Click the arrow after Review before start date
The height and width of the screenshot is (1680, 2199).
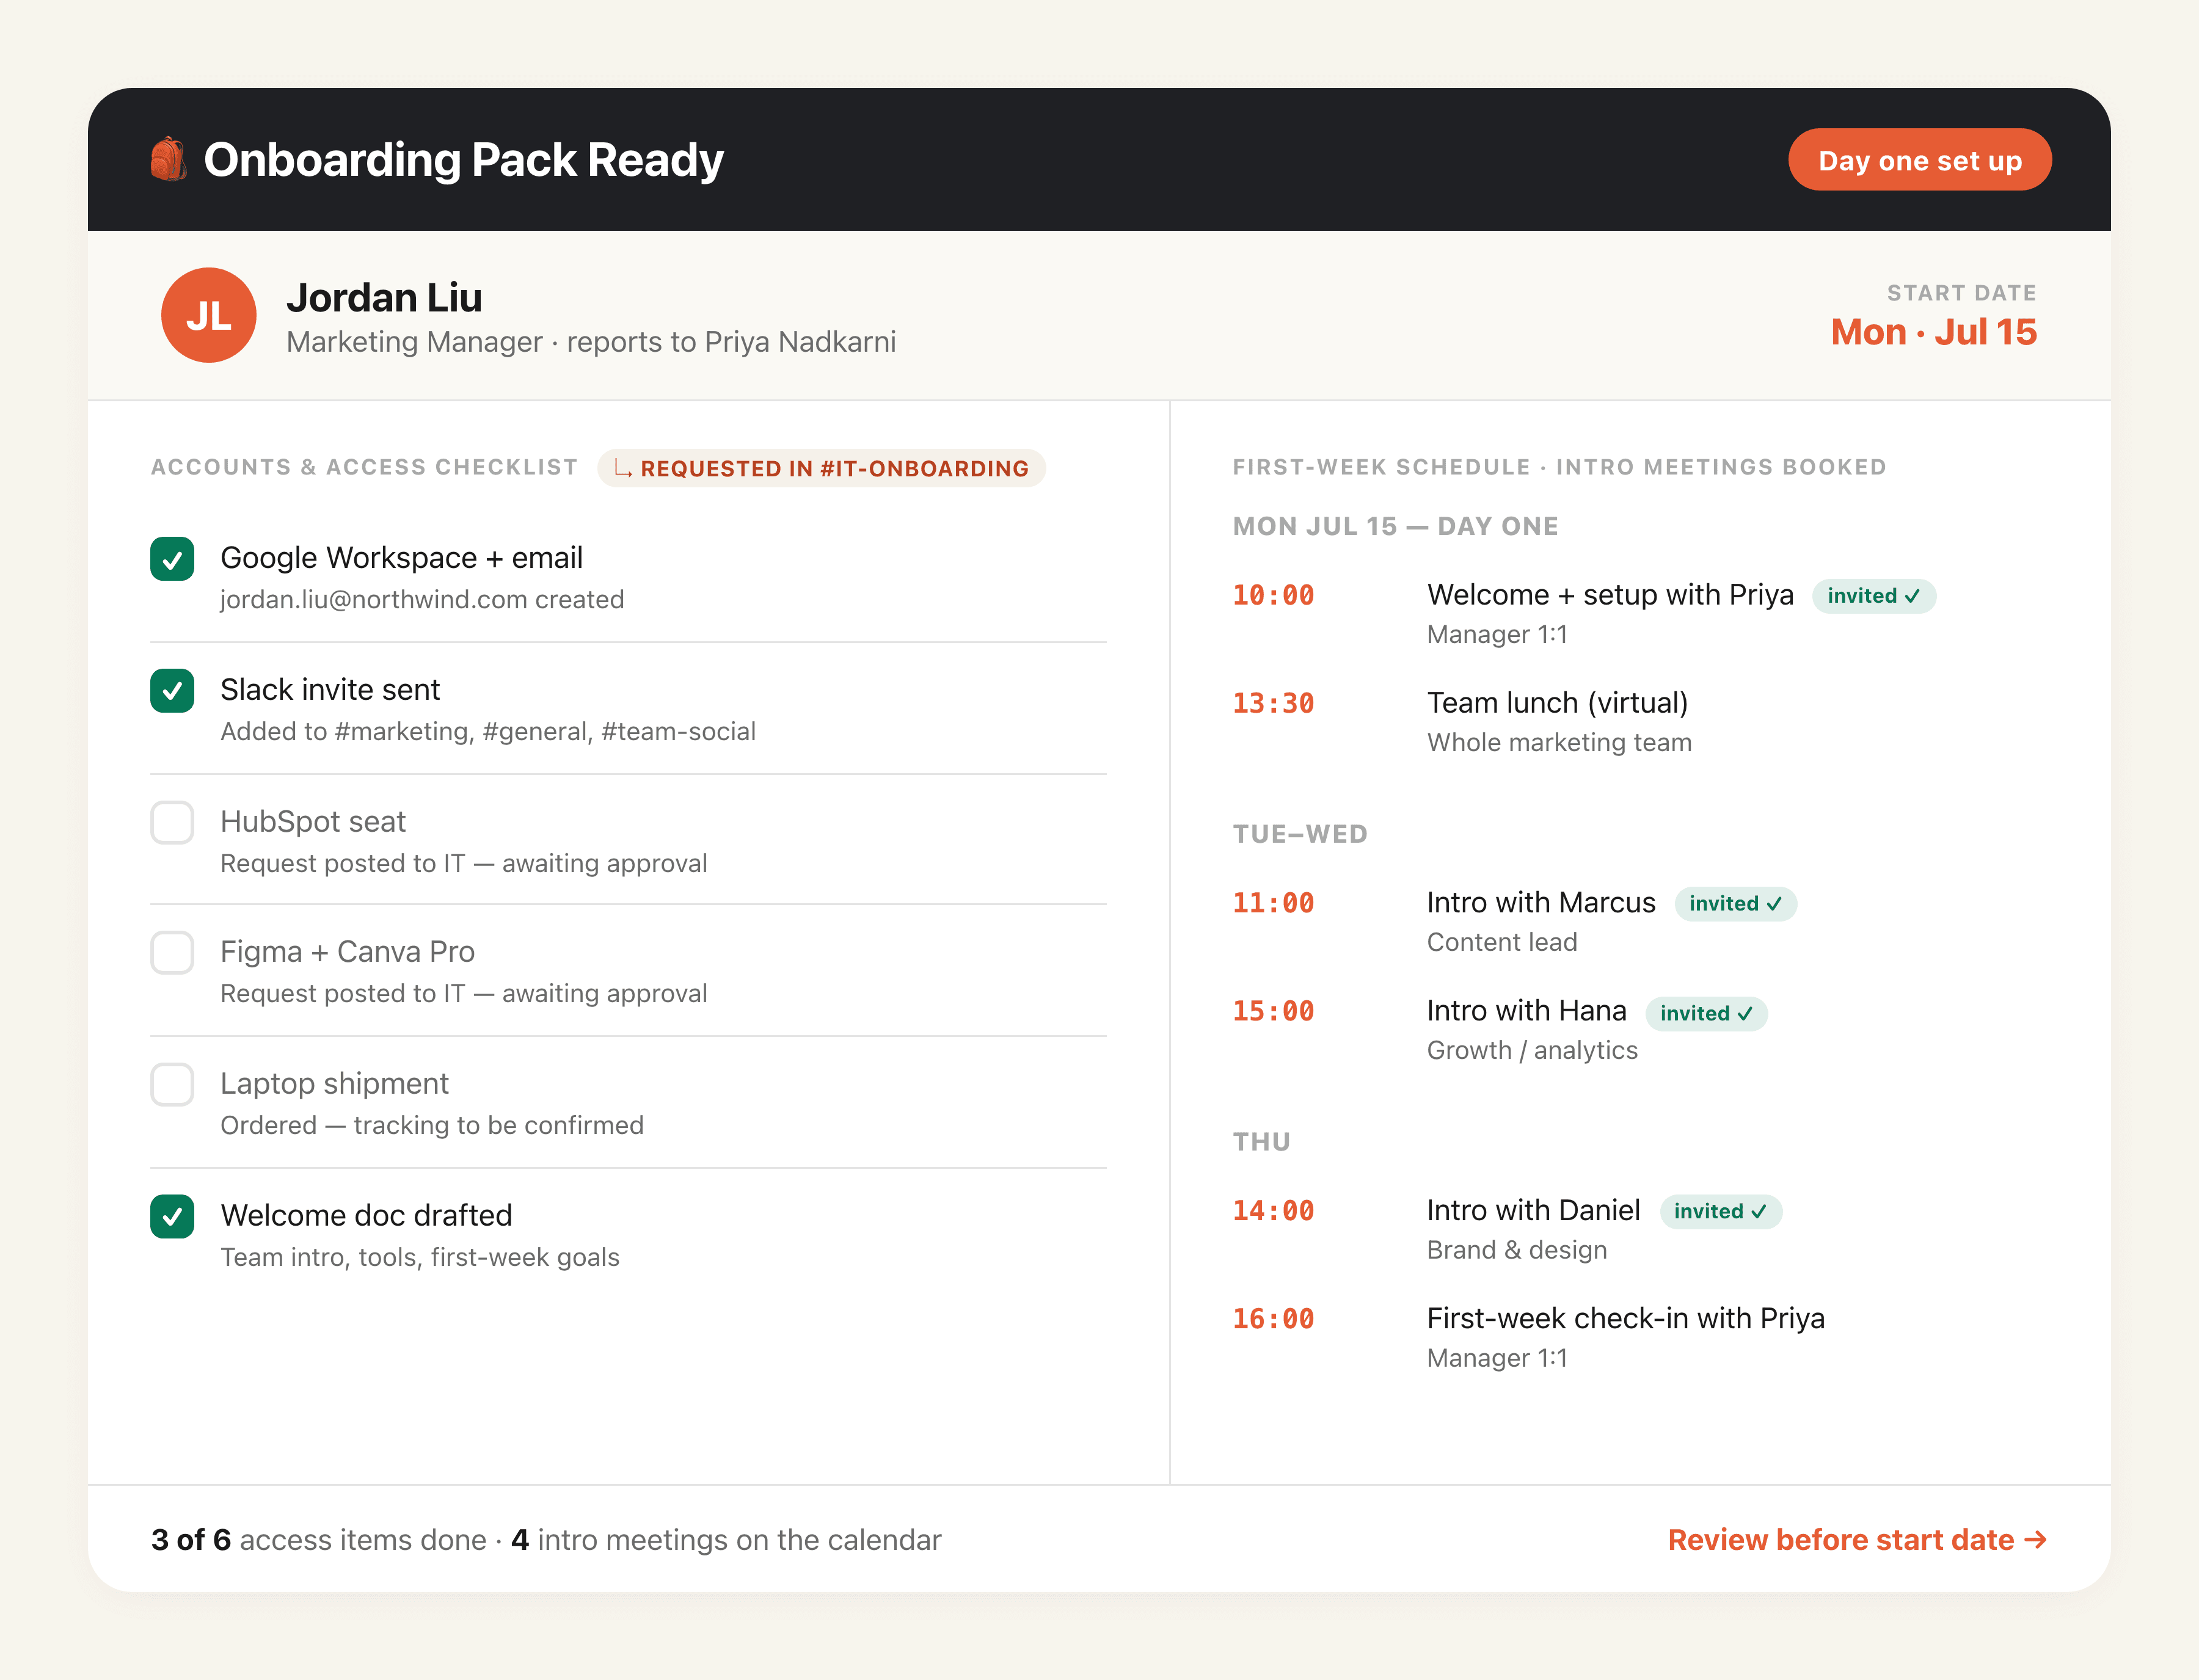(x=2035, y=1539)
